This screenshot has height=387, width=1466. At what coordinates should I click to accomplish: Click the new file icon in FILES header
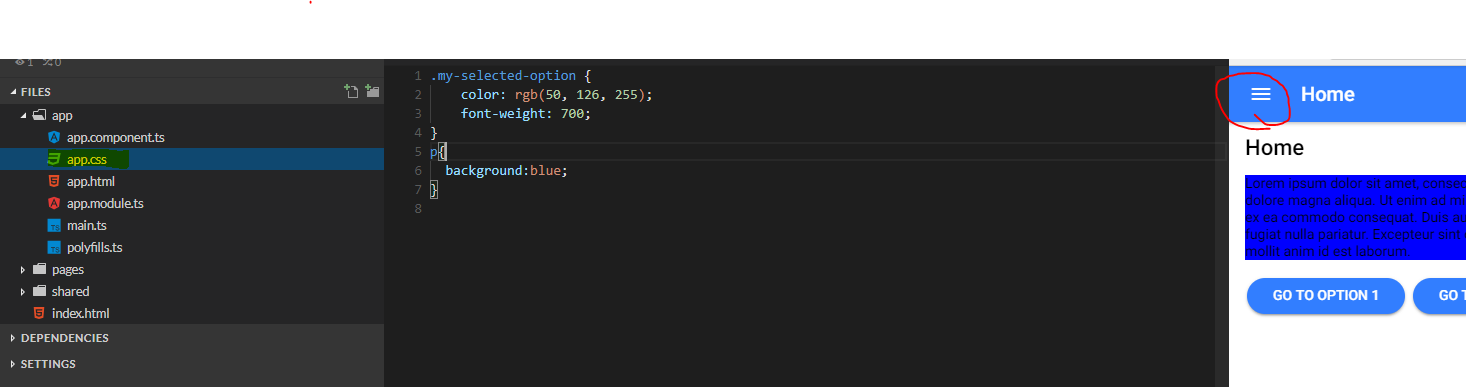351,91
